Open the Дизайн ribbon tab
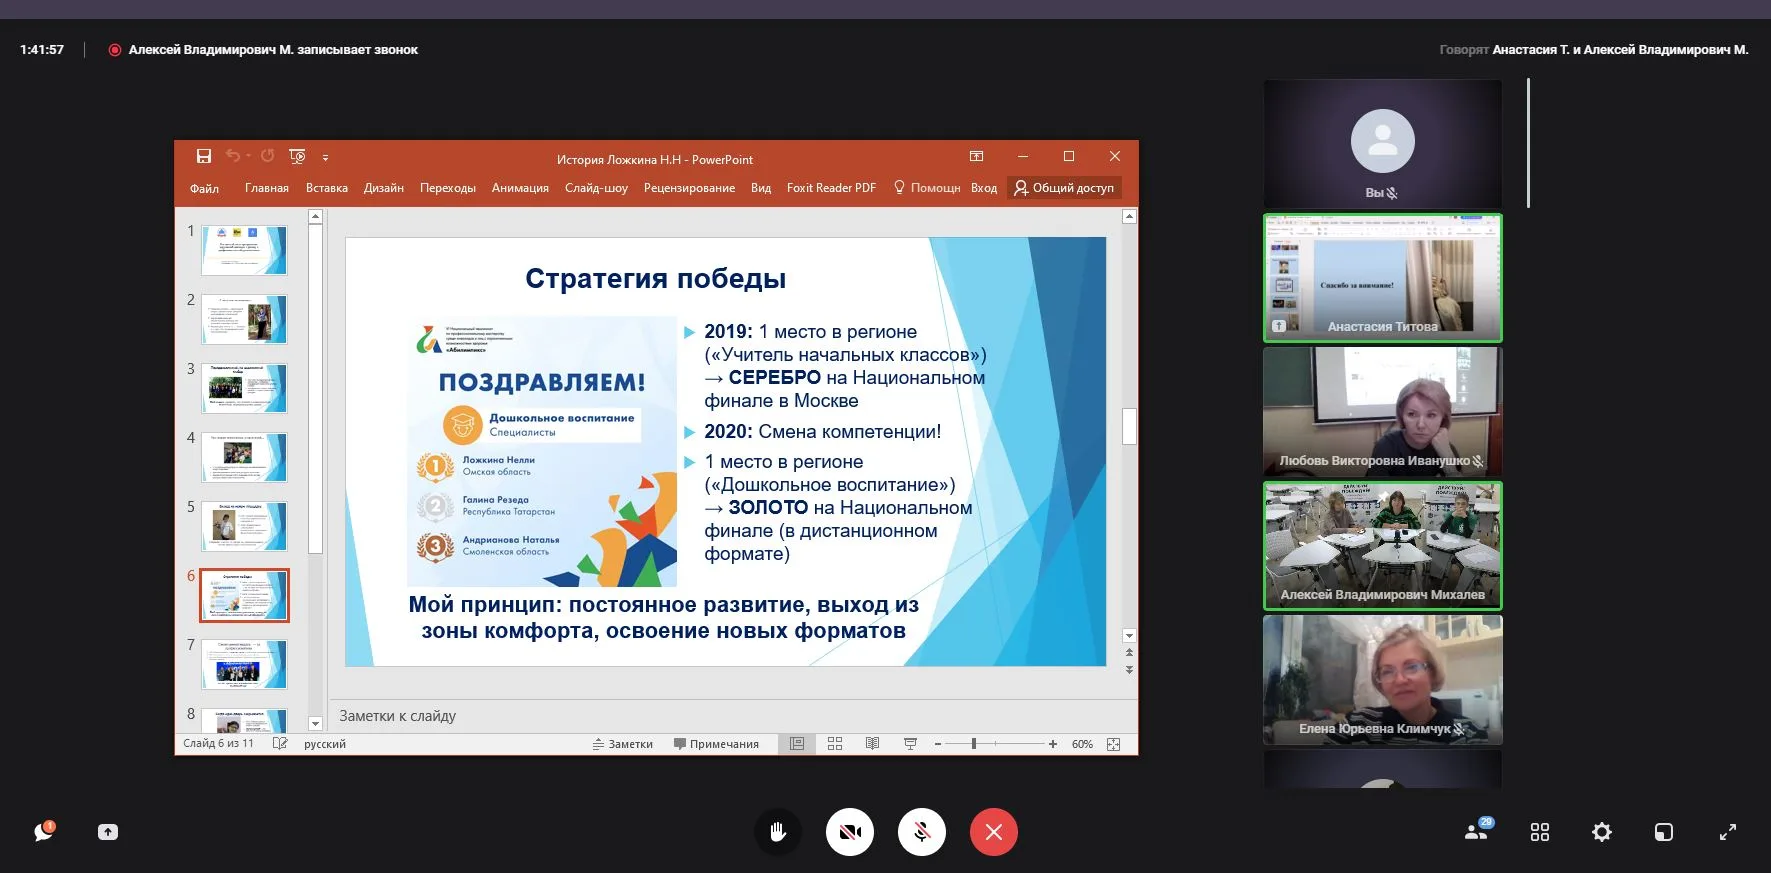The width and height of the screenshot is (1771, 873). click(383, 188)
